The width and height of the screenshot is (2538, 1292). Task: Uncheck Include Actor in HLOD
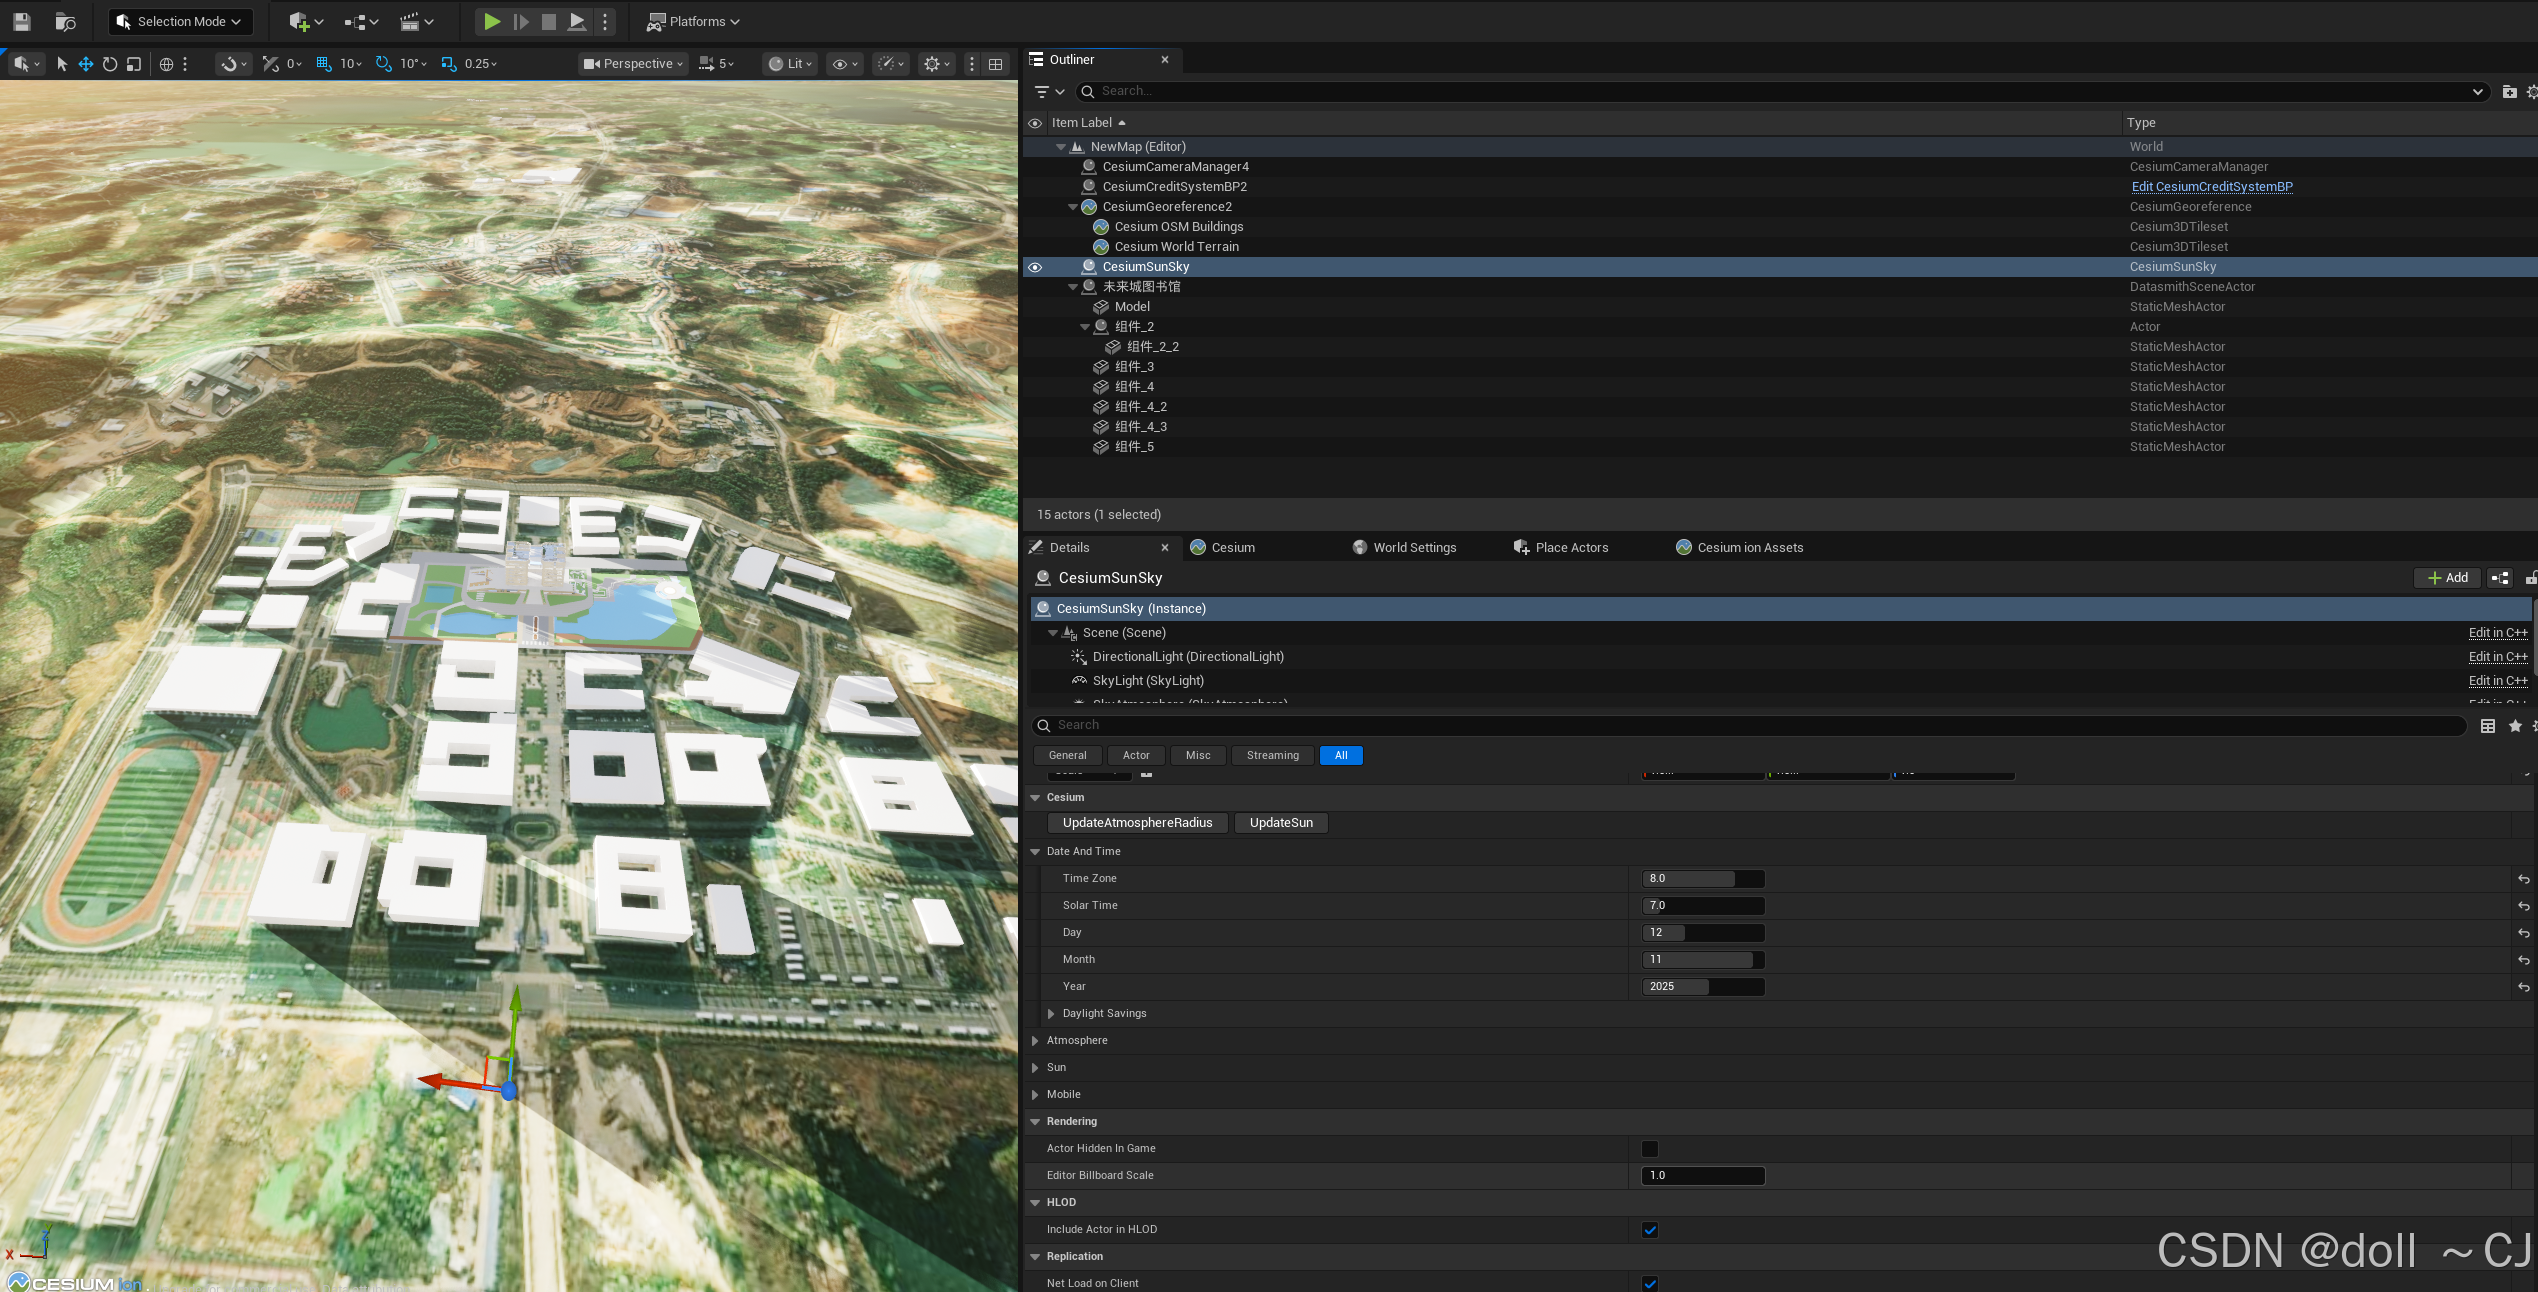(1649, 1229)
